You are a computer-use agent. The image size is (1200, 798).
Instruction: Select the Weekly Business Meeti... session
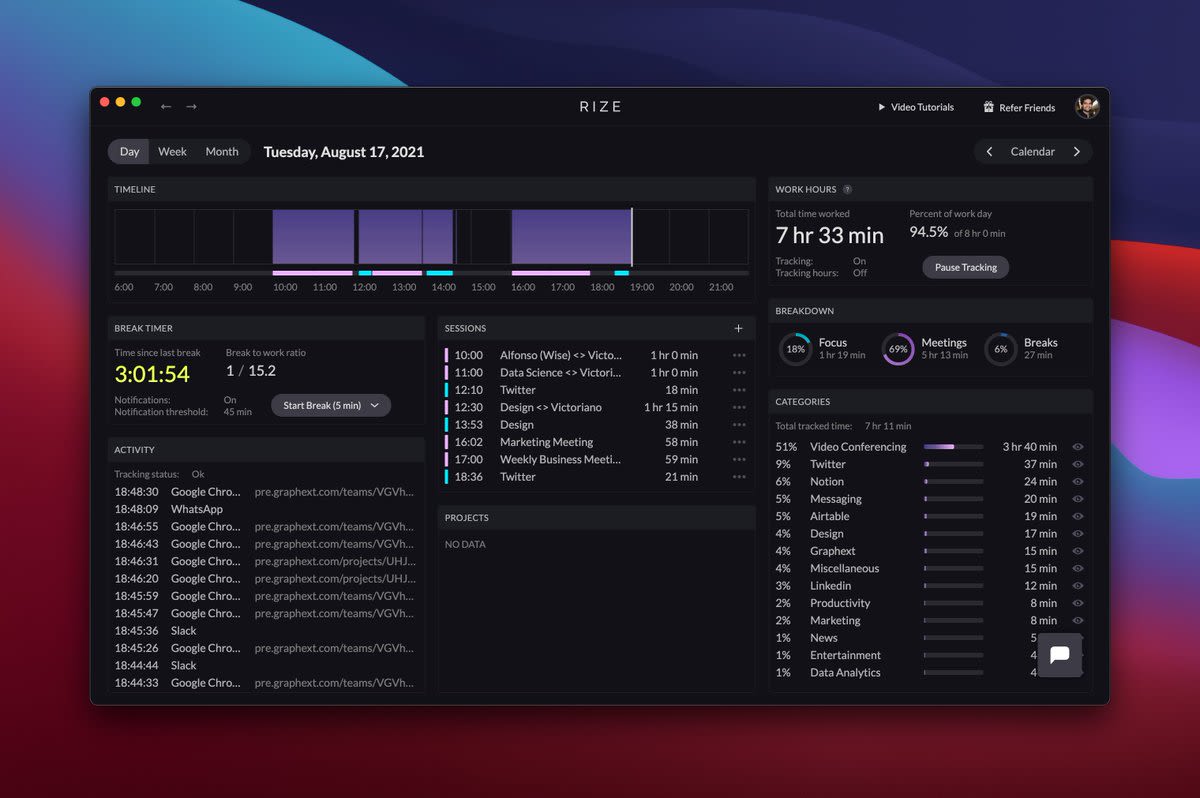[x=596, y=460]
